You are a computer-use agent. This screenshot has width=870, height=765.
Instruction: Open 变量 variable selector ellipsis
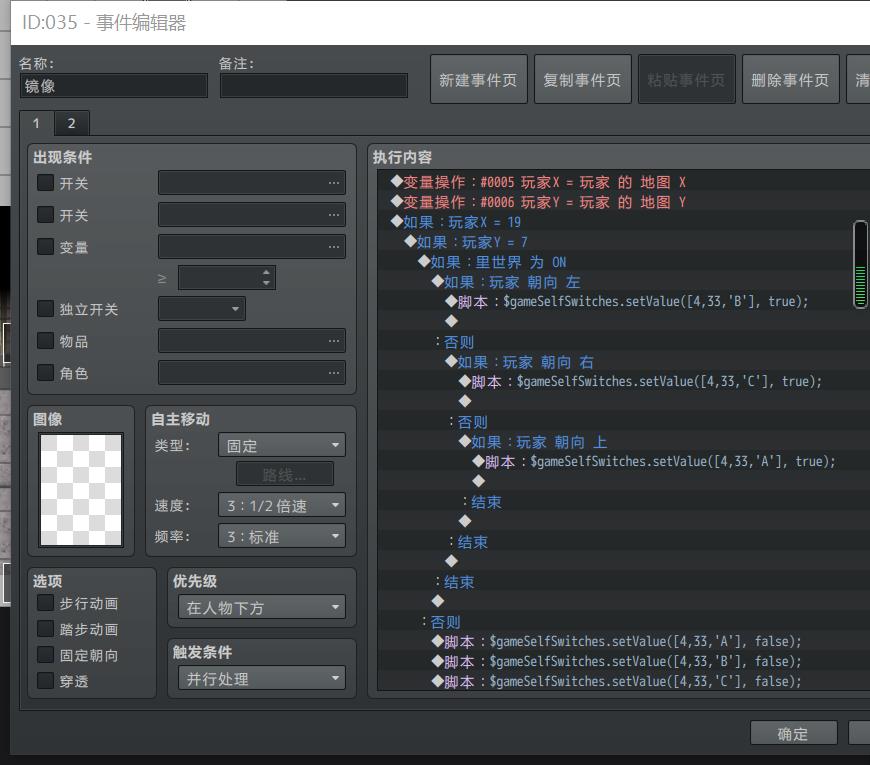click(333, 247)
